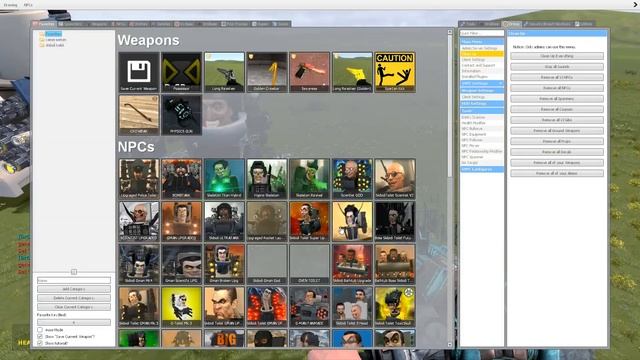Viewport: 640px width, 360px height.
Task: Spawn the Gman Broken Upg NPC
Action: click(x=224, y=264)
